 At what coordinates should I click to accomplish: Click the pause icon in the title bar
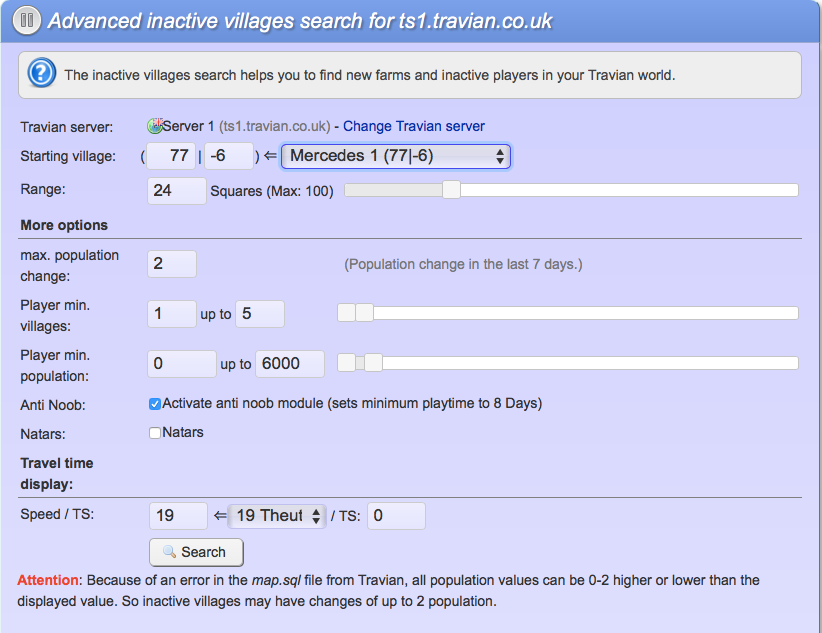coord(26,20)
